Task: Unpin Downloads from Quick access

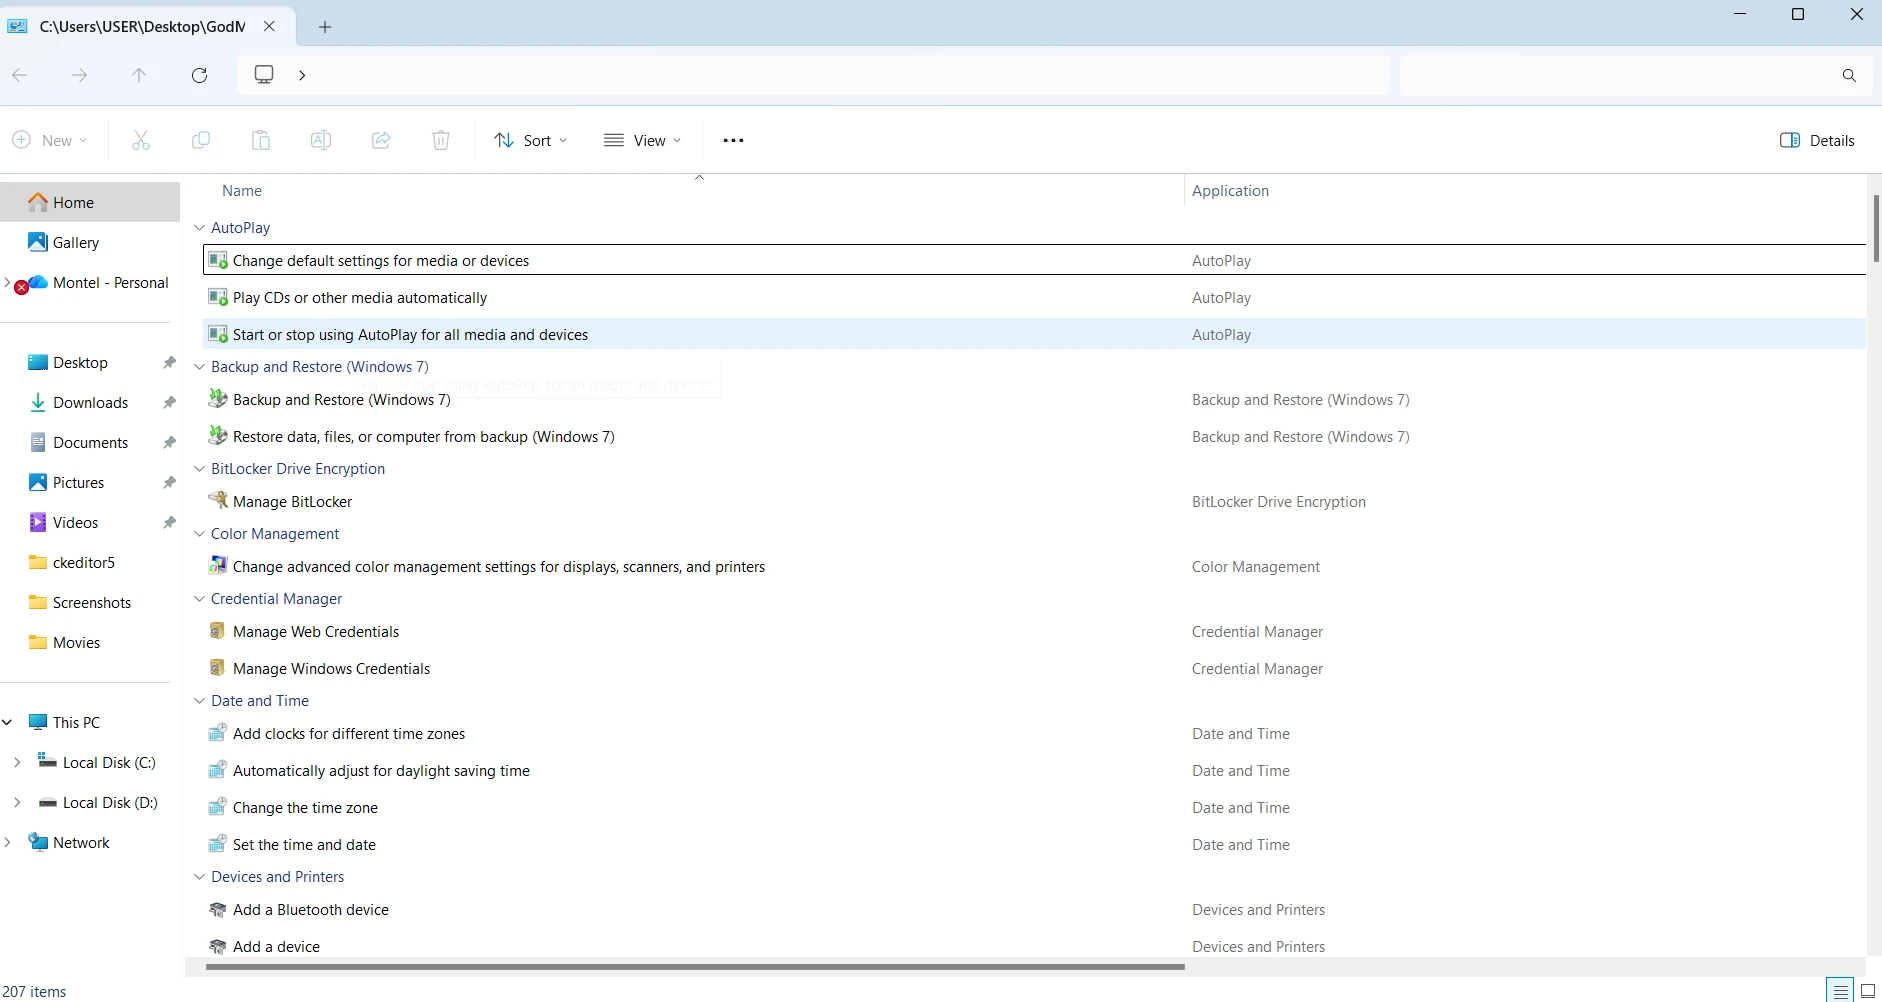Action: coord(169,402)
